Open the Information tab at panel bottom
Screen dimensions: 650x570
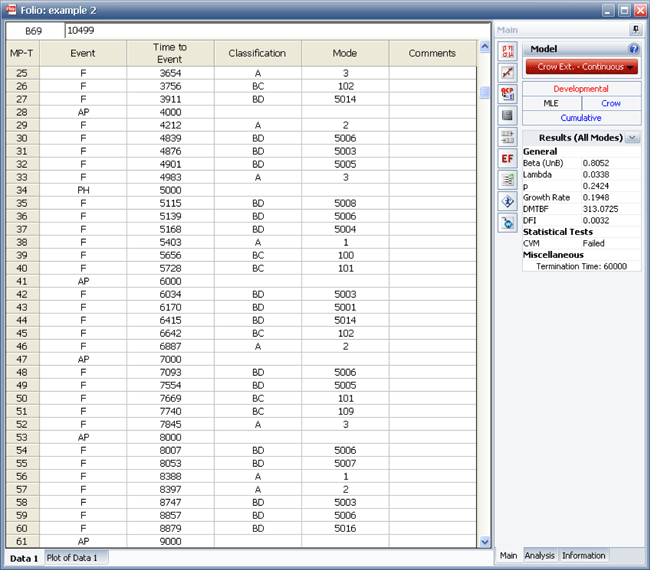(583, 555)
